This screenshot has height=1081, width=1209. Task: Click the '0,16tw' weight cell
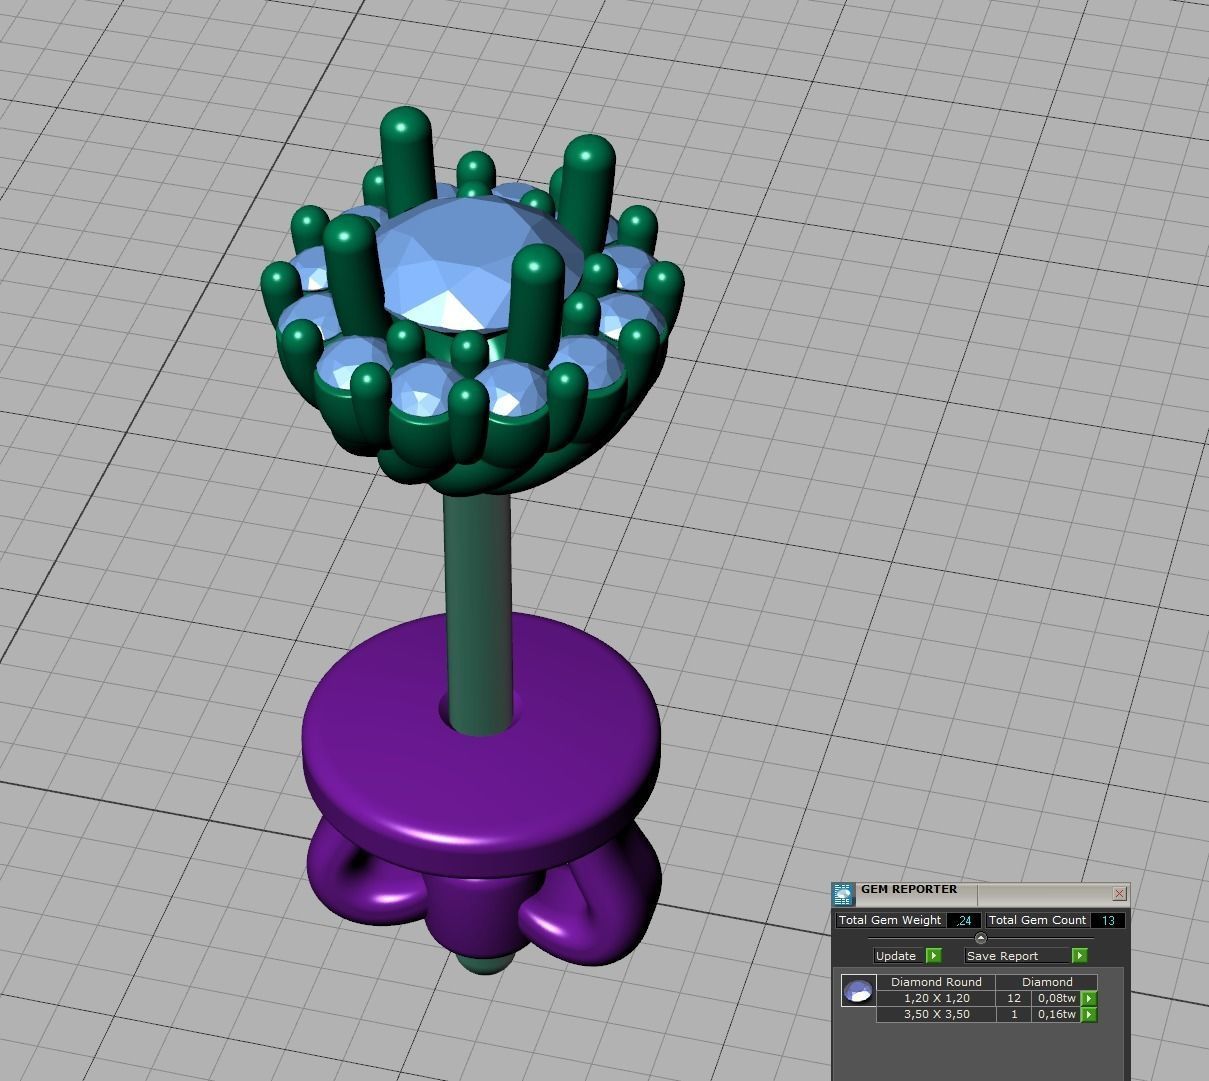point(1057,1014)
